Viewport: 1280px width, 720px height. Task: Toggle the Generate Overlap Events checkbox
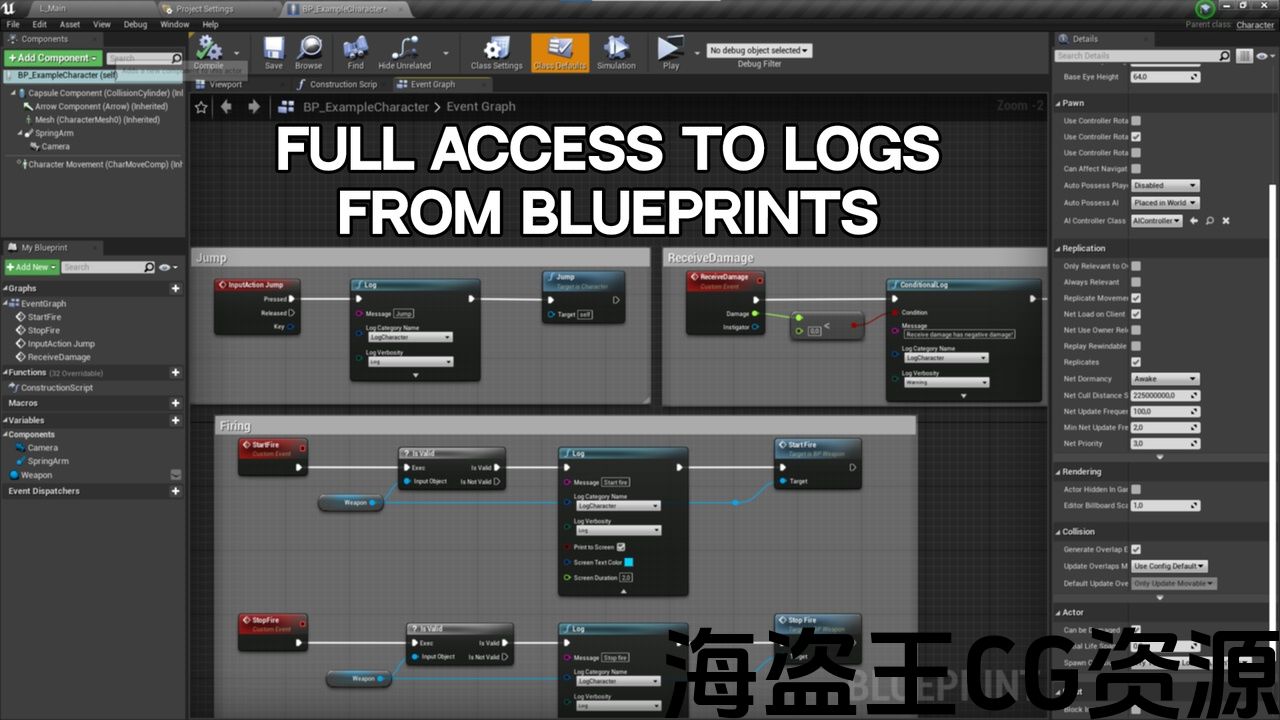point(1136,549)
